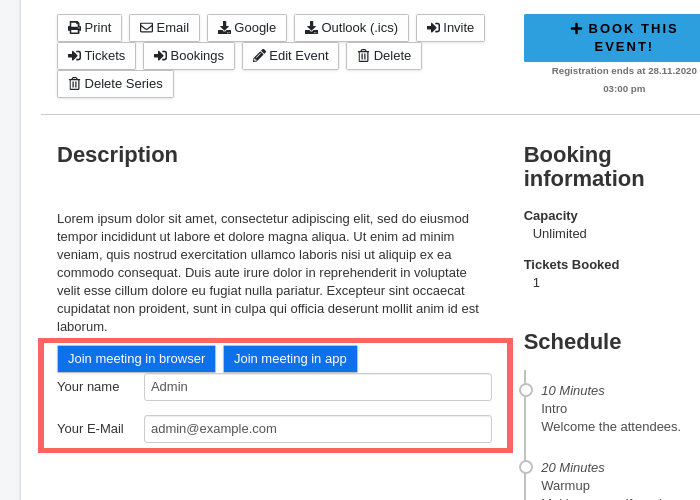Launch Join meeting in app
The image size is (700, 500).
coord(290,359)
